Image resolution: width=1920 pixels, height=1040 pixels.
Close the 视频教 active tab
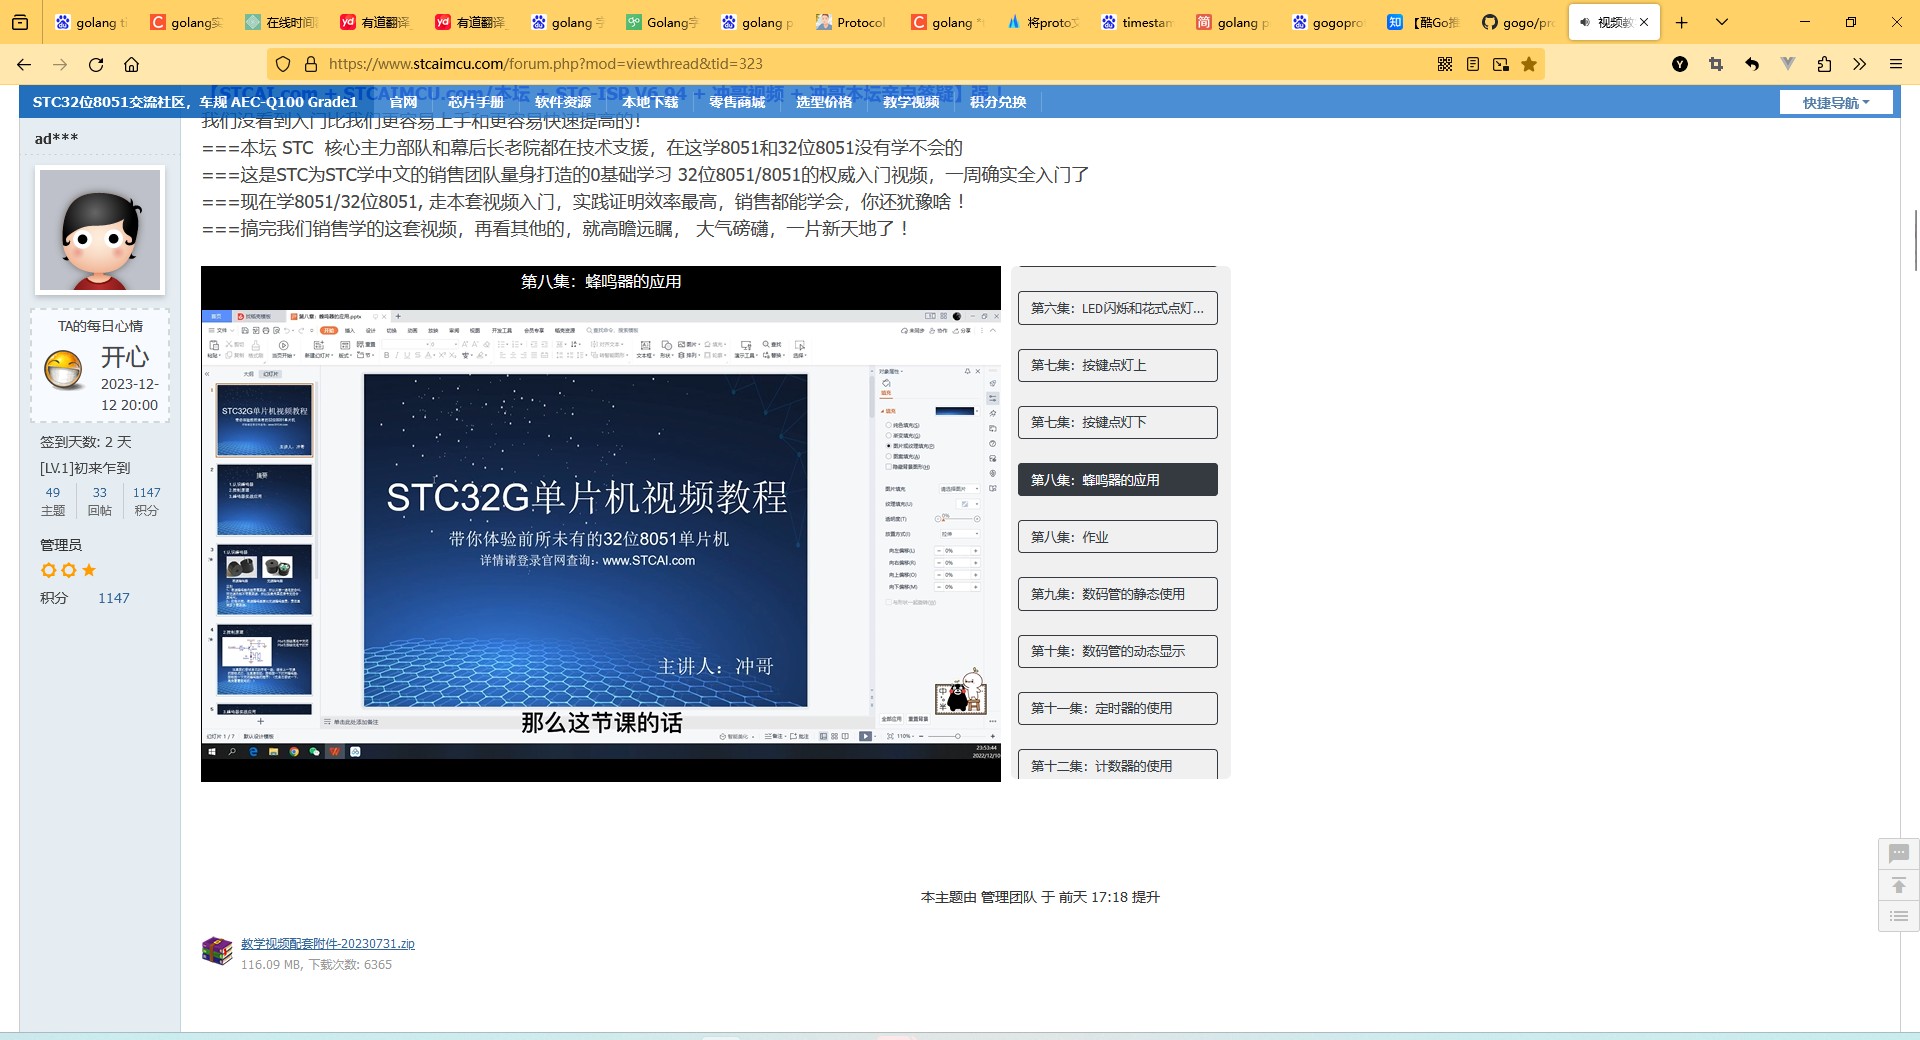(1644, 22)
